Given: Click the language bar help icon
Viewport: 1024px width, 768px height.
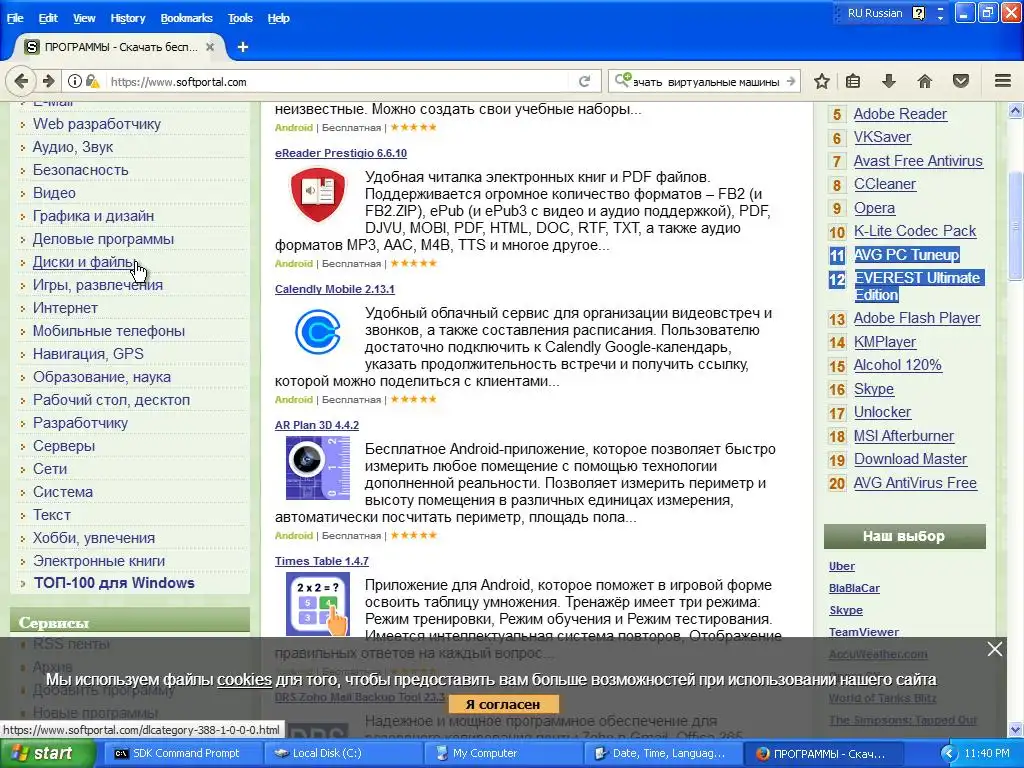Looking at the screenshot, I should 919,13.
